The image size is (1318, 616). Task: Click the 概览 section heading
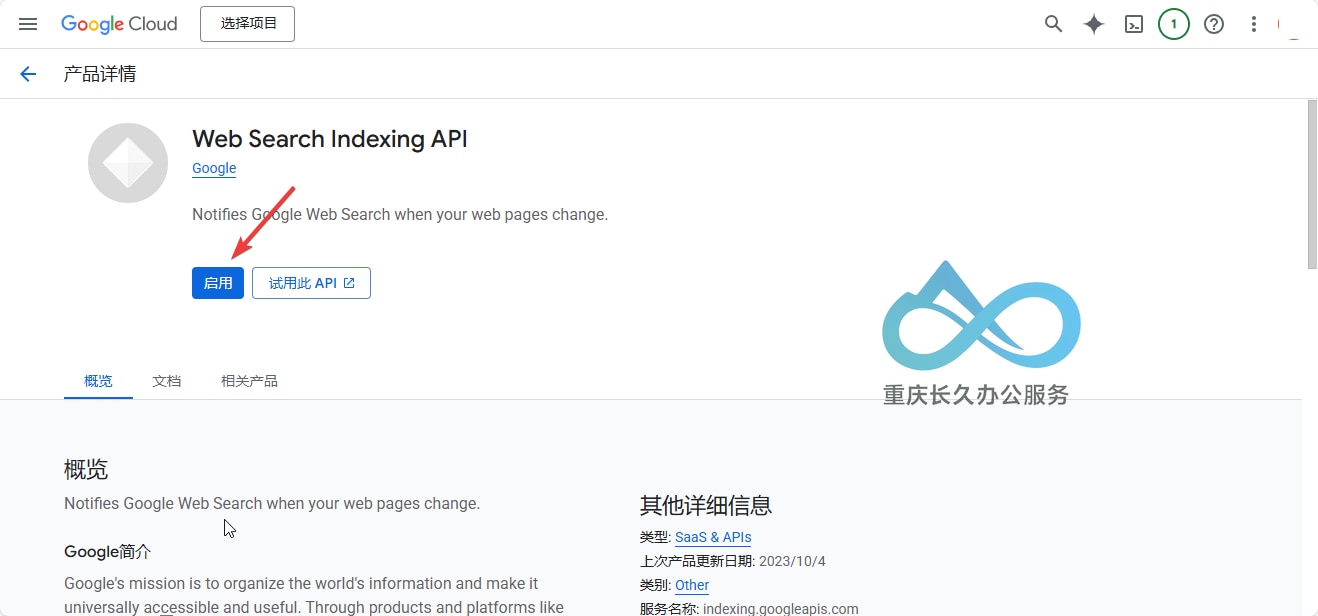[86, 469]
